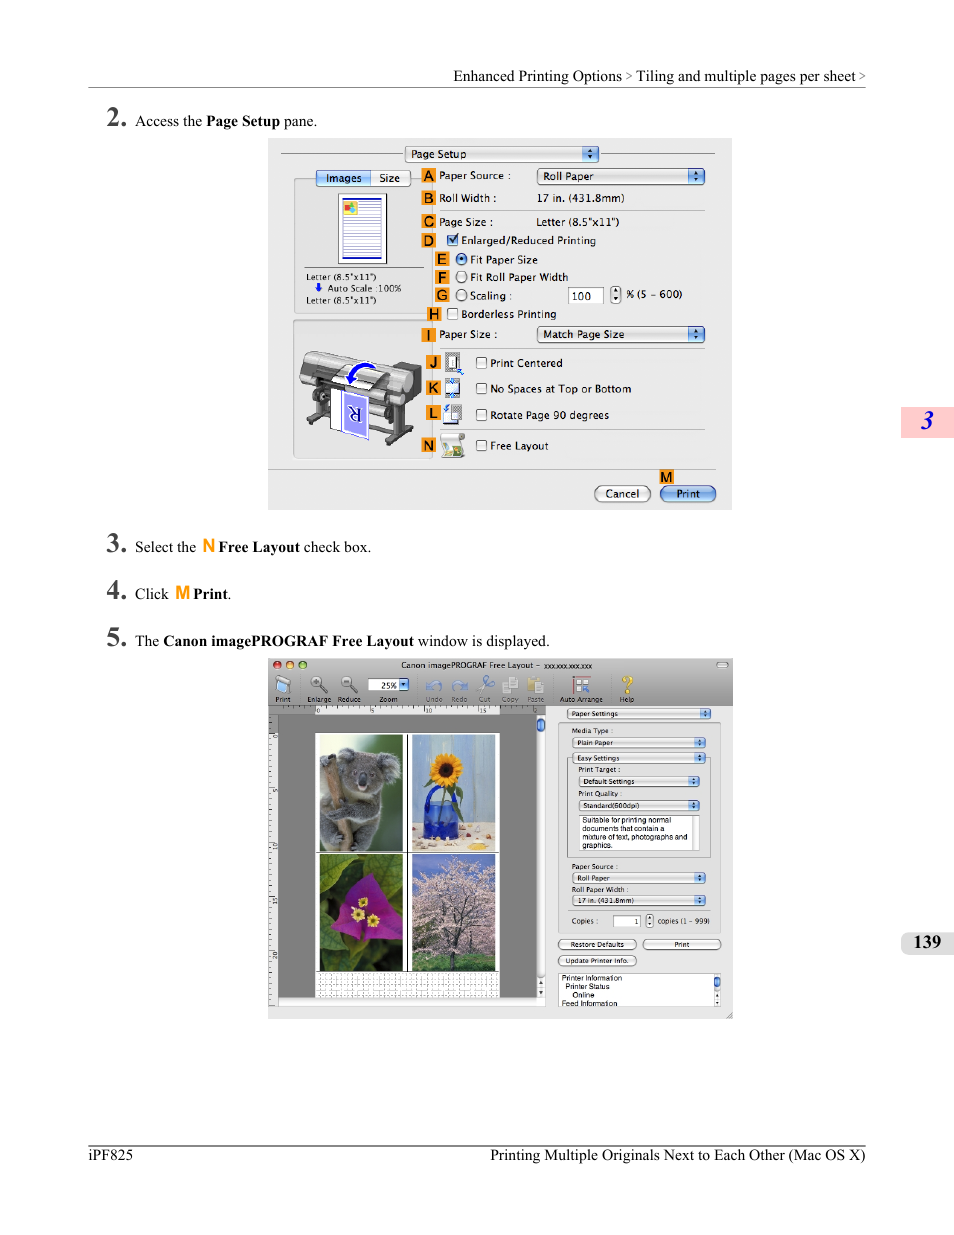The height and width of the screenshot is (1235, 954).
Task: Click the Free Layout scroll icon
Action: coord(453,445)
